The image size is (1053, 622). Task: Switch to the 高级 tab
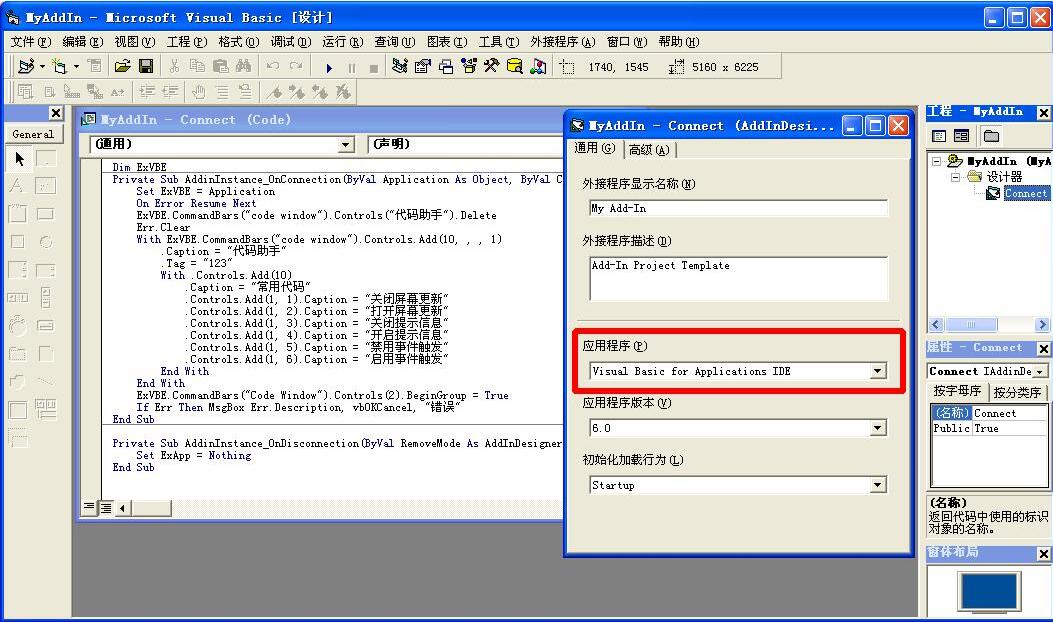(649, 149)
